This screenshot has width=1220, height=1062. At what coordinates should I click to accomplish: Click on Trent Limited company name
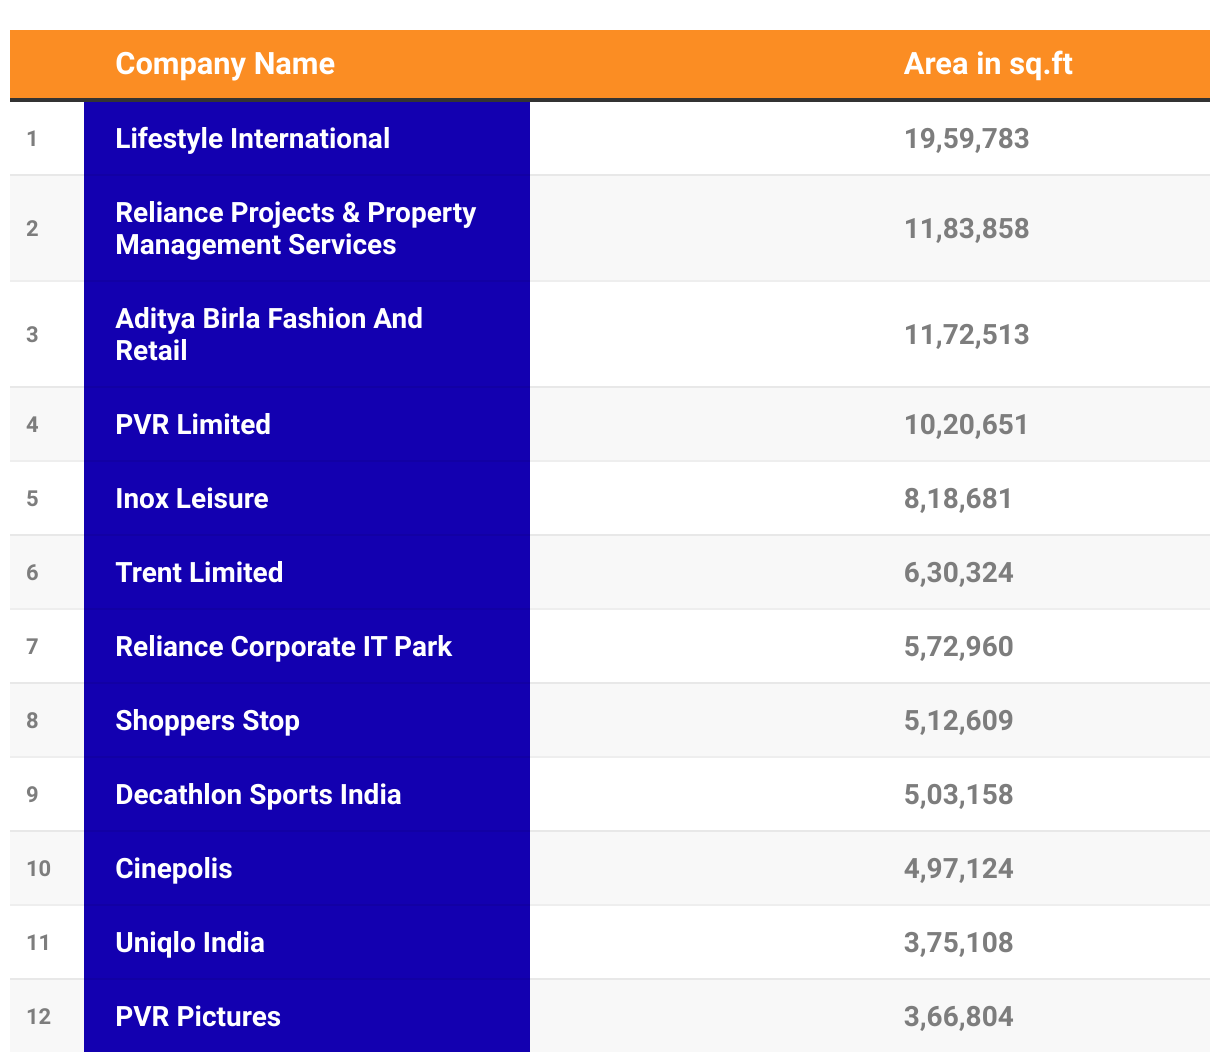199,573
